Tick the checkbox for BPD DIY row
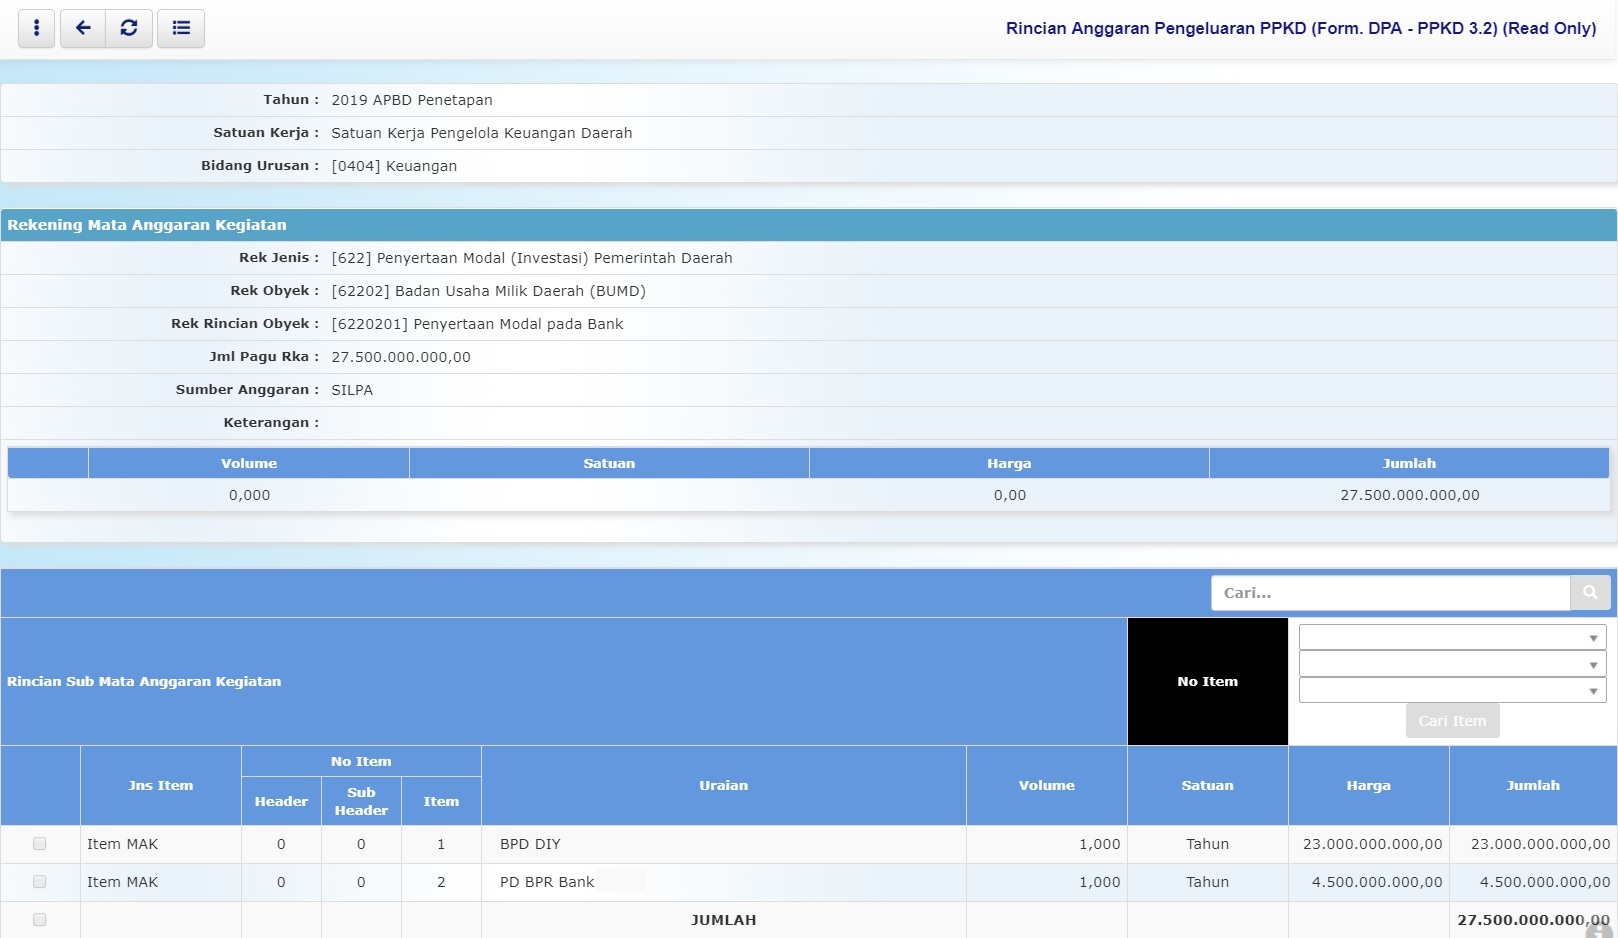Screen dimensions: 1618x938 tap(40, 844)
